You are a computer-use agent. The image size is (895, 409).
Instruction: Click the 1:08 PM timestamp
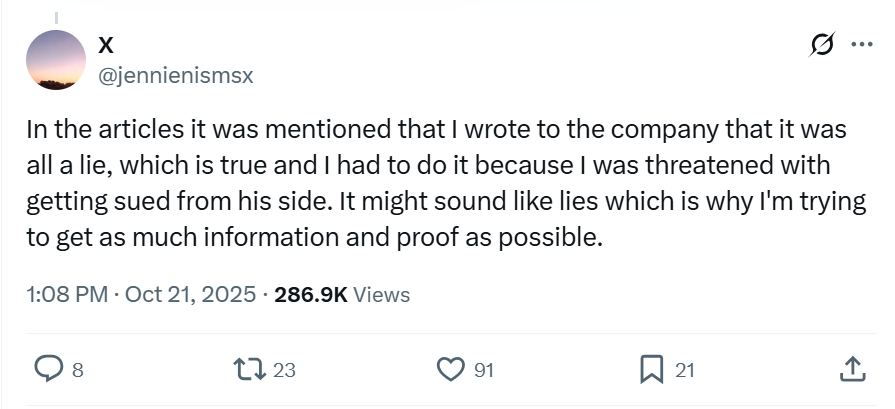pyautogui.click(x=60, y=295)
